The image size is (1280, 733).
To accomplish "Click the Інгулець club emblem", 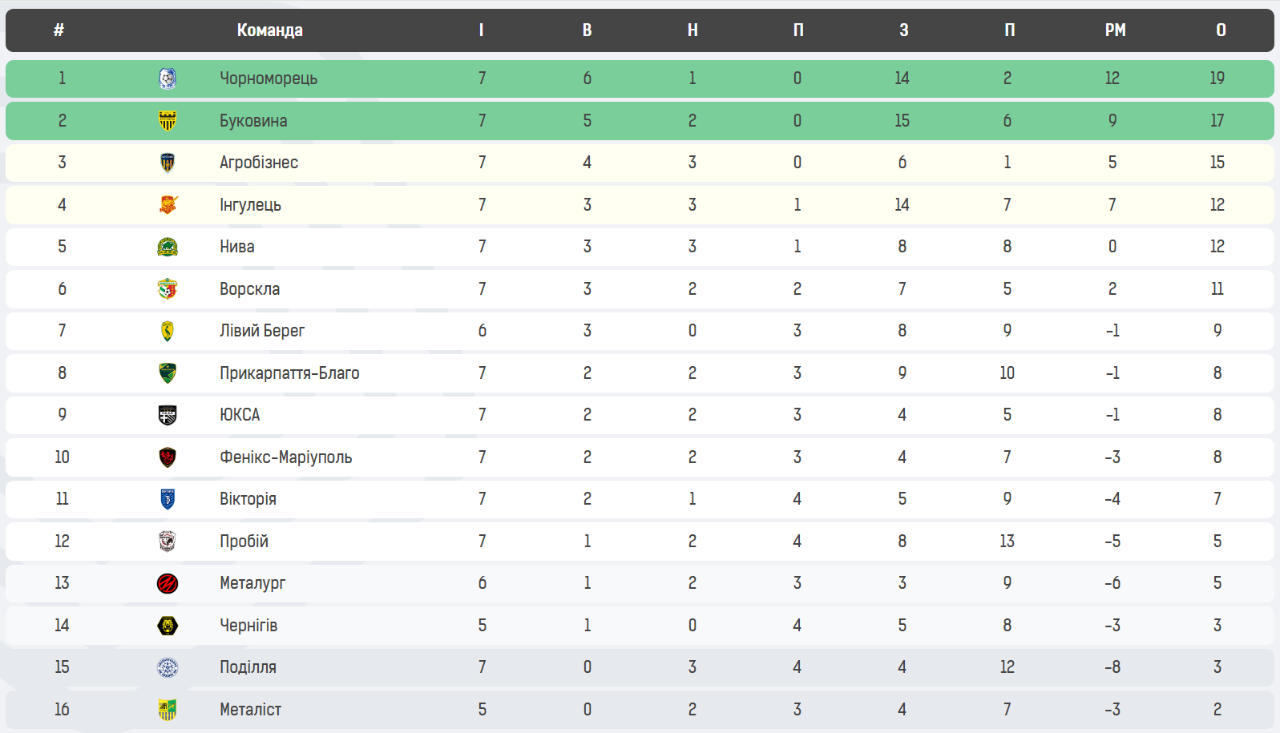I will coord(168,205).
